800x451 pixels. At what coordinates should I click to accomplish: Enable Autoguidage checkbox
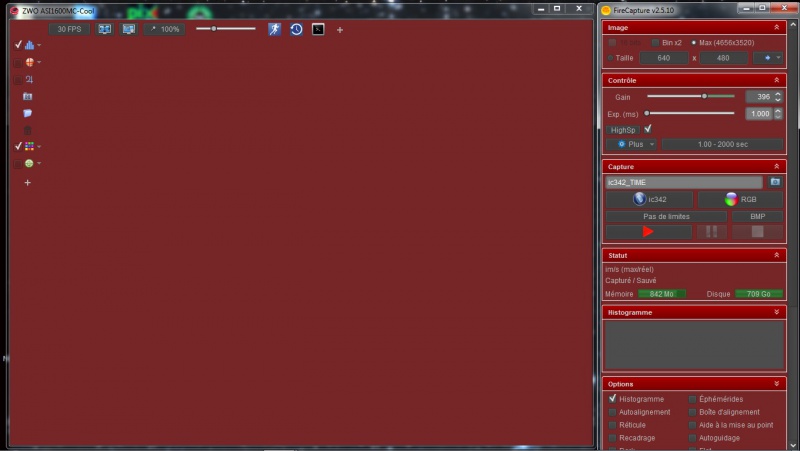point(692,438)
